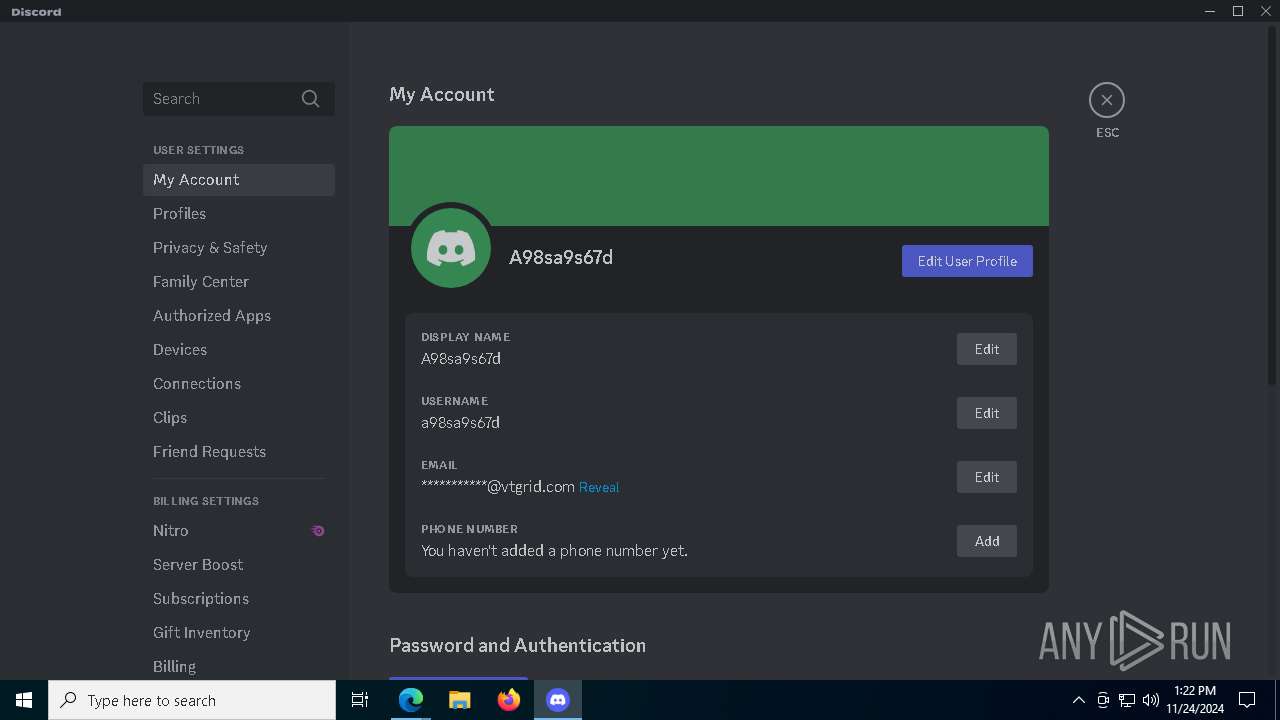Click the green profile banner
1280x720 pixels.
coord(719,176)
